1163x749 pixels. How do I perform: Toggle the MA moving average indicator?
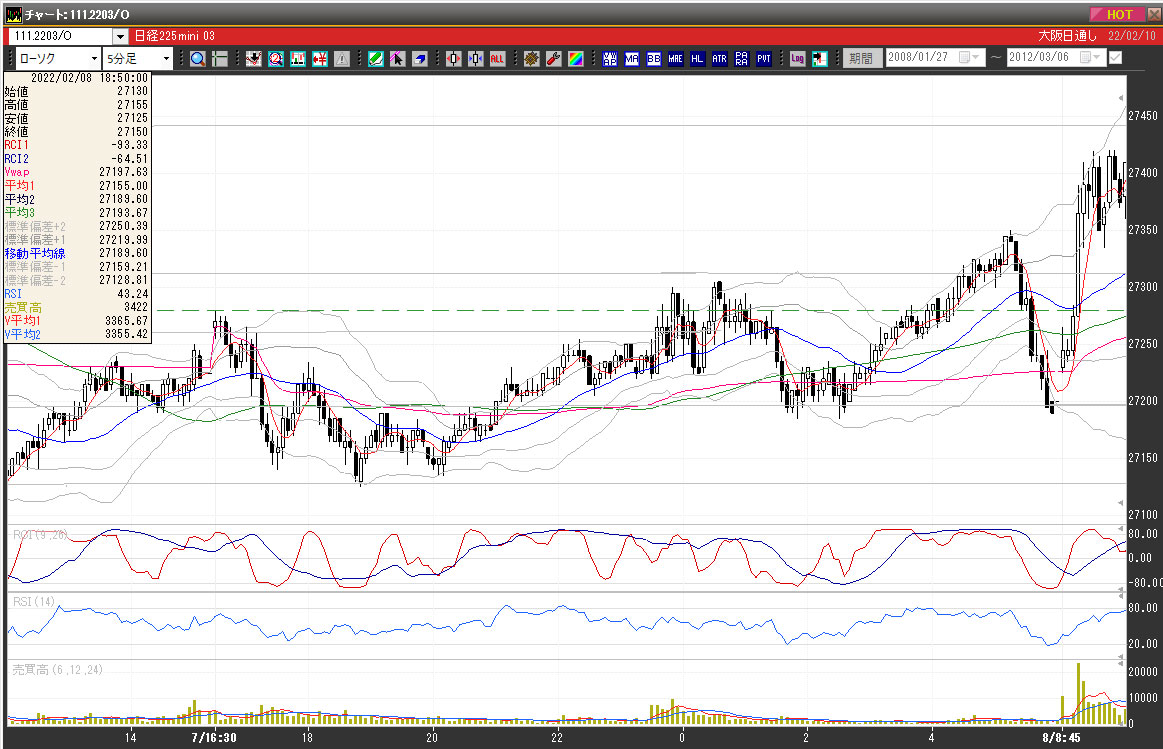tap(632, 59)
